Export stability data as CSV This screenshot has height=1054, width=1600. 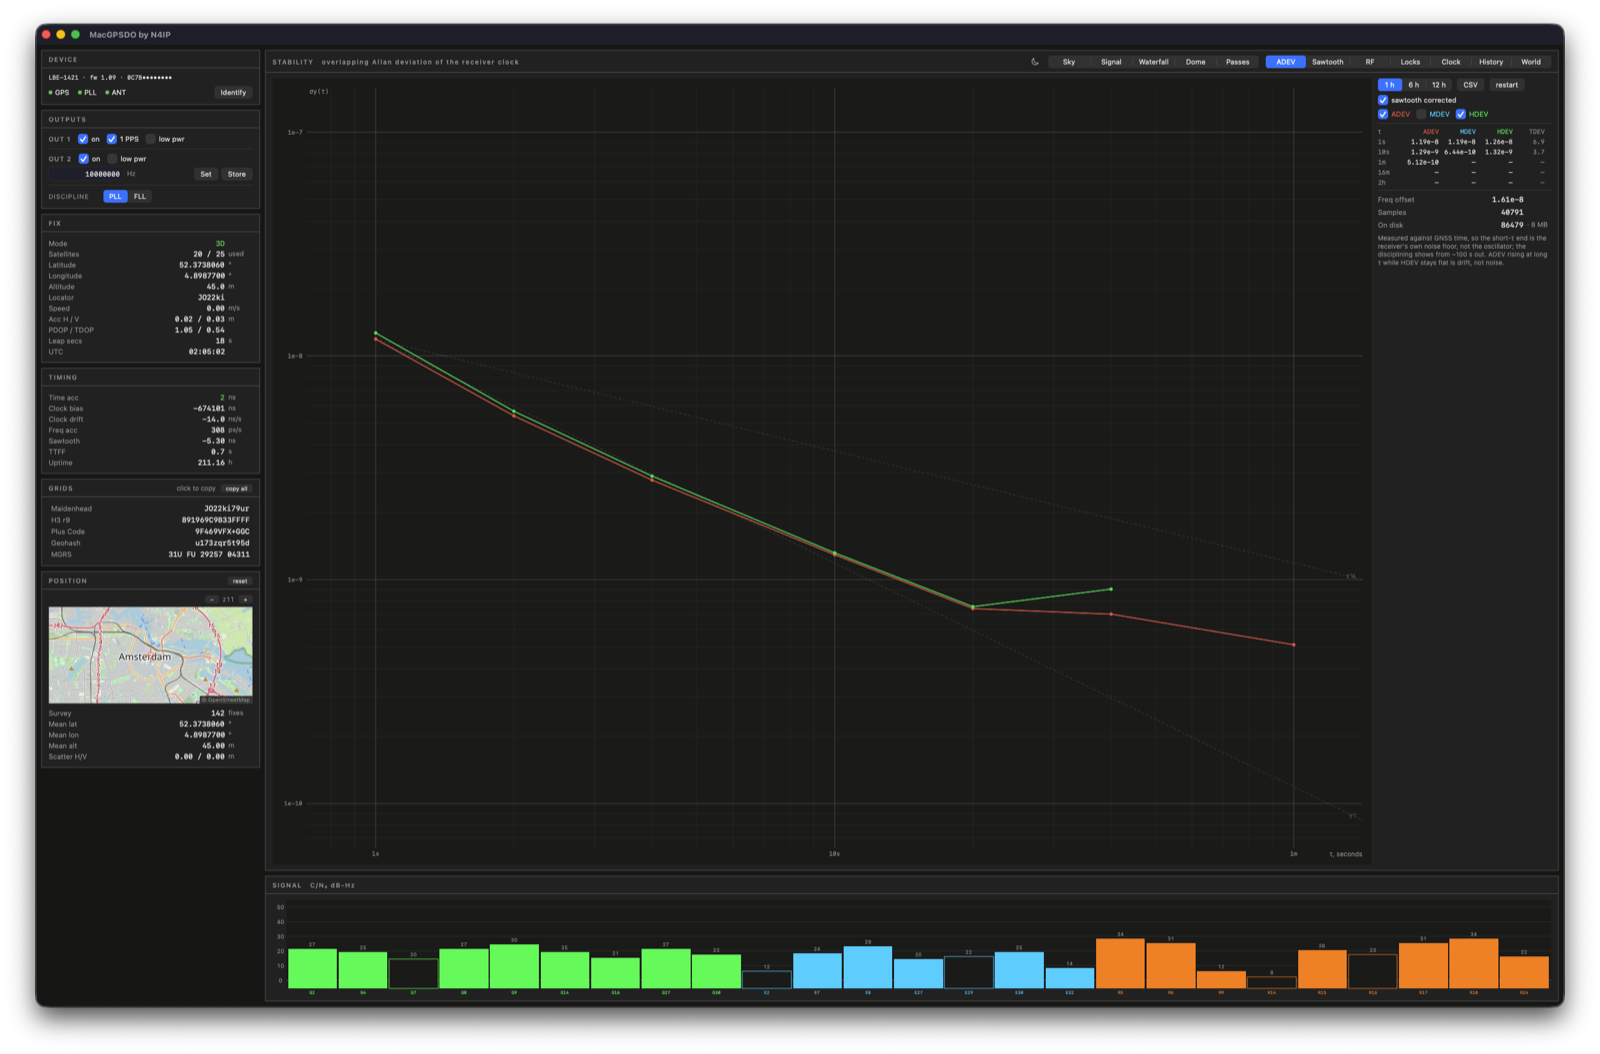pos(1470,85)
